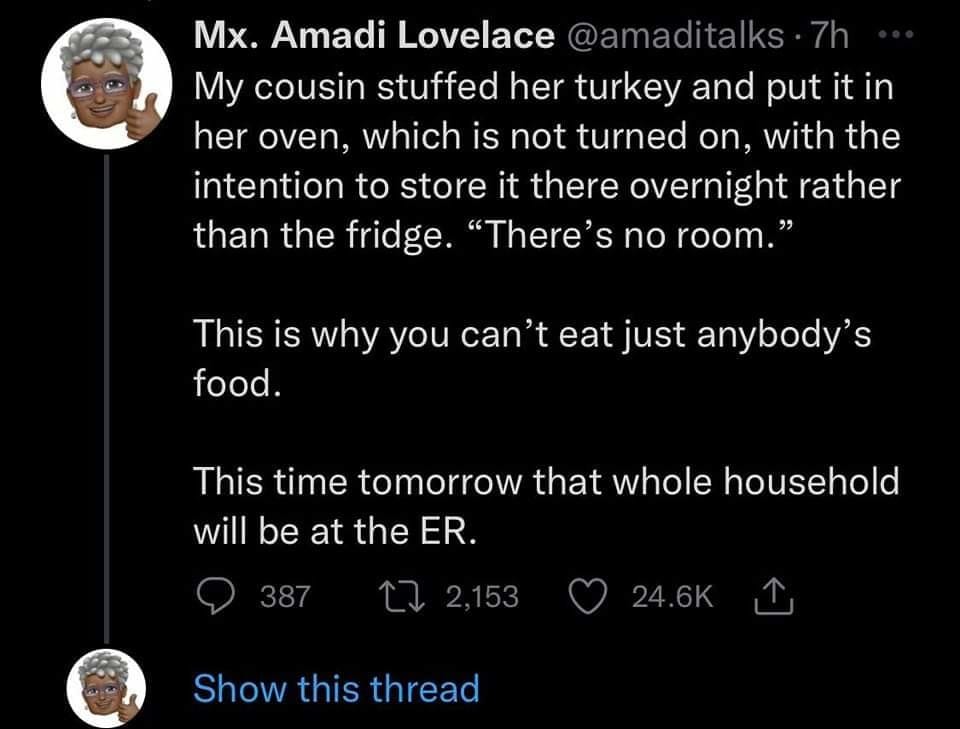
Task: Click the "This time tomorrow that whole household" line
Action: tap(546, 483)
